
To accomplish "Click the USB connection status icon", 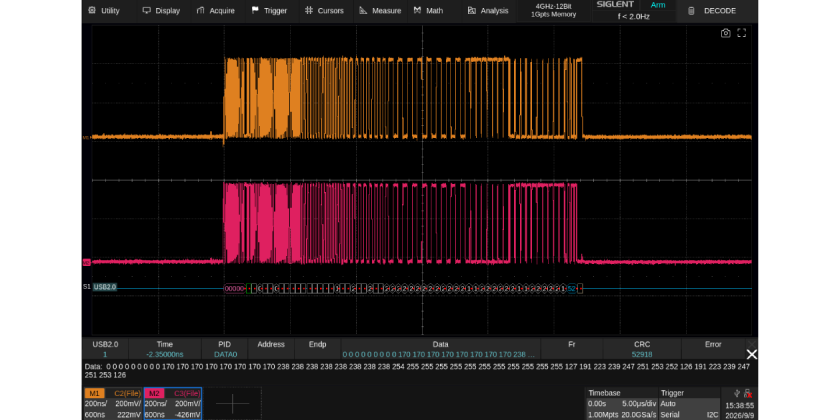I will [x=738, y=393].
